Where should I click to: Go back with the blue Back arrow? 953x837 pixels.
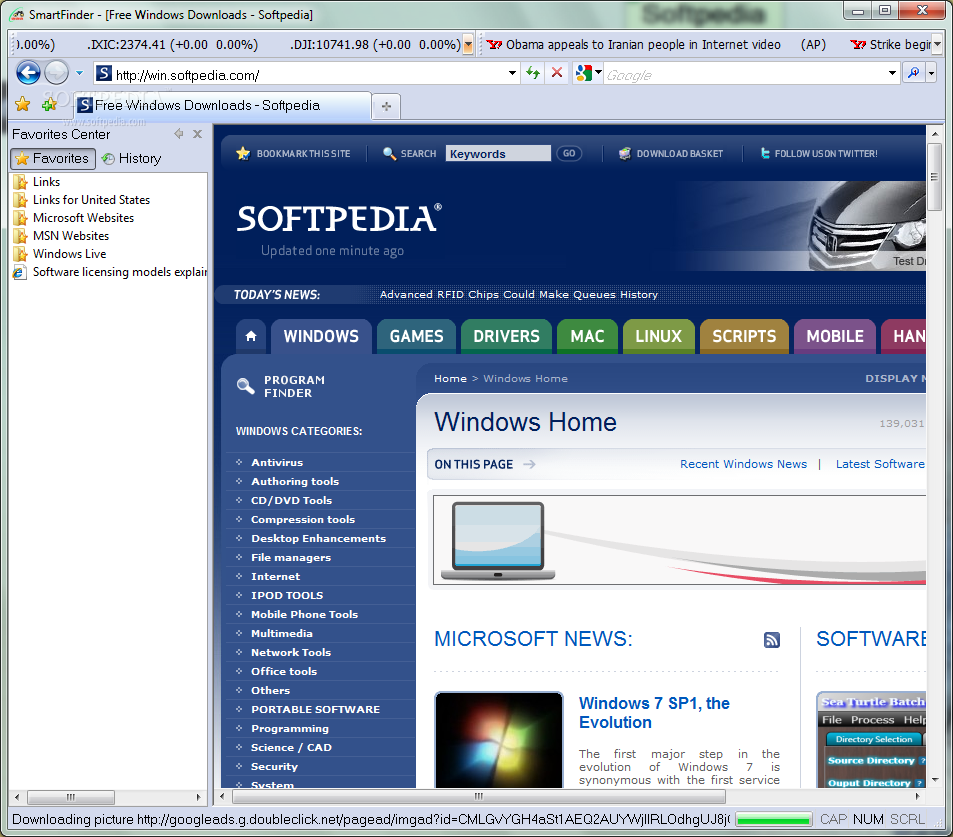(x=28, y=74)
